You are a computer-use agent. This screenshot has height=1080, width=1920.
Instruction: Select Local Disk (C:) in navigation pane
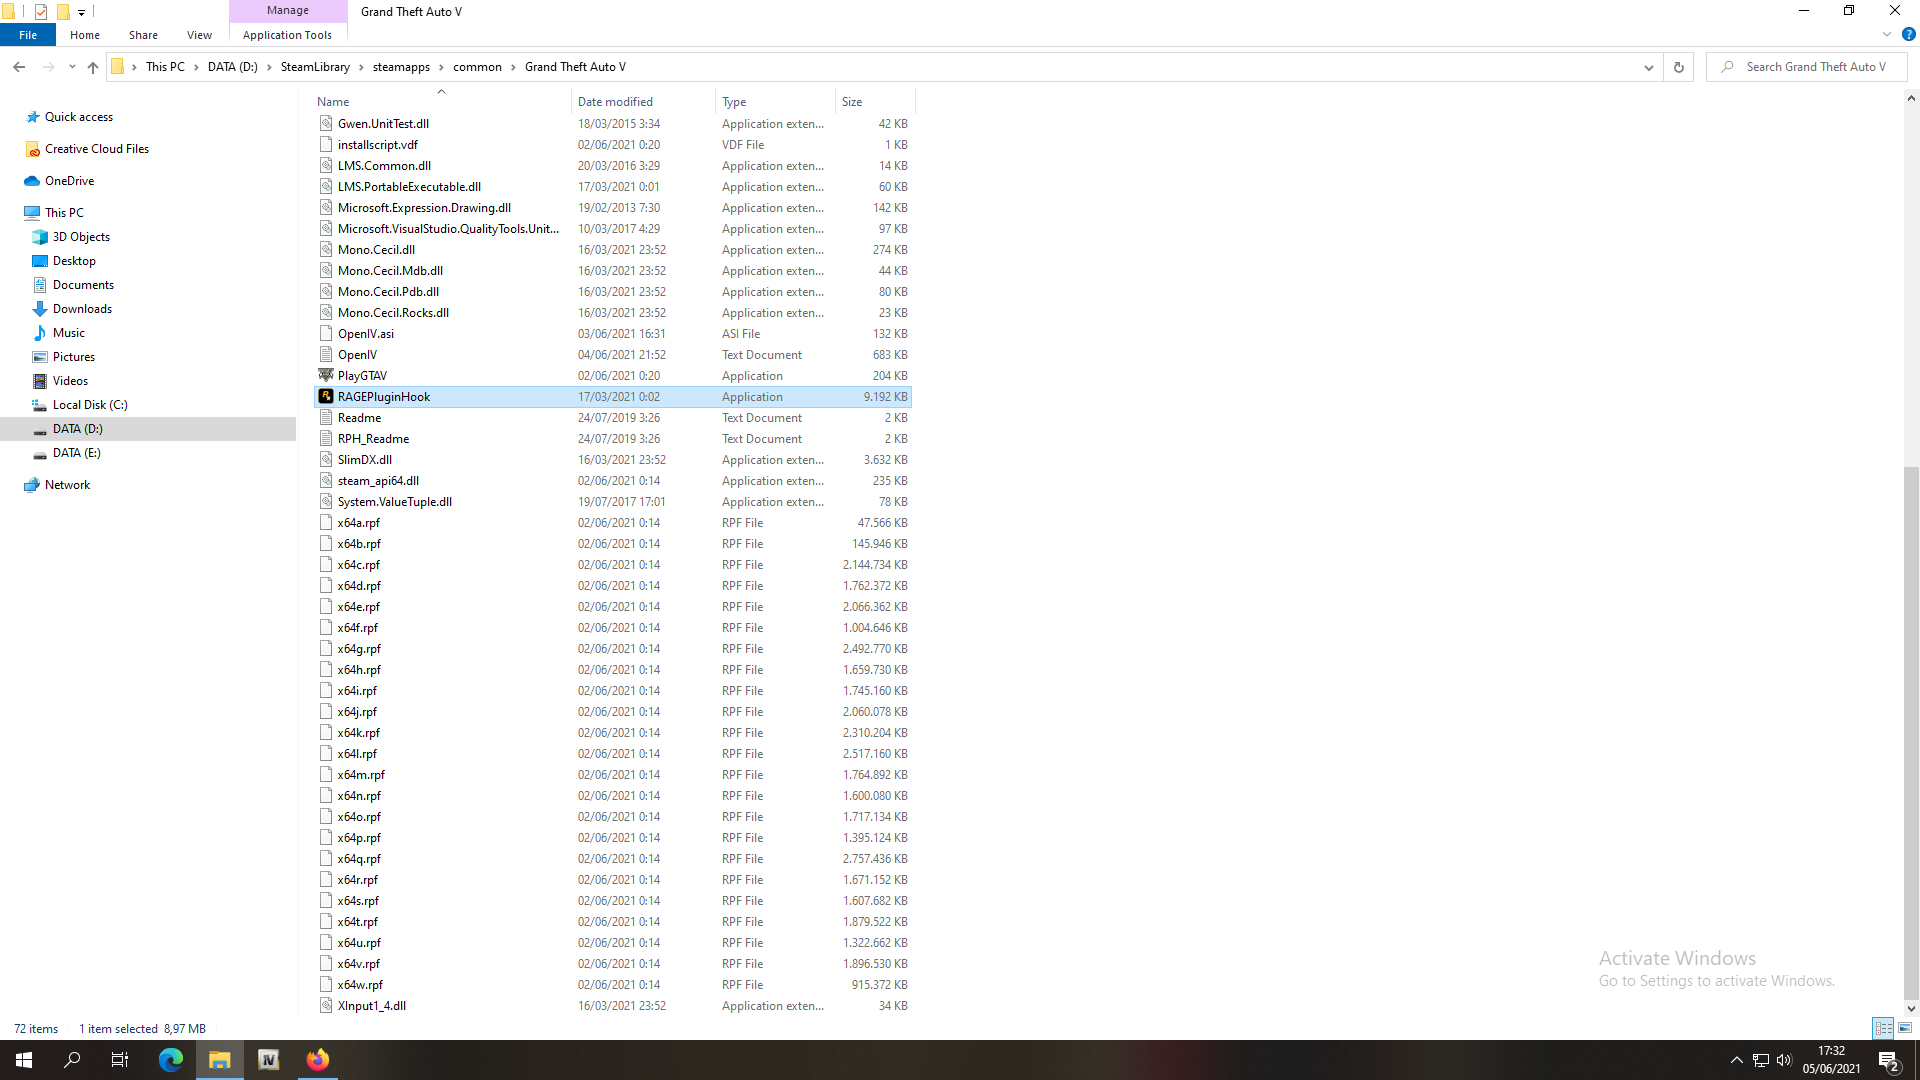(90, 405)
